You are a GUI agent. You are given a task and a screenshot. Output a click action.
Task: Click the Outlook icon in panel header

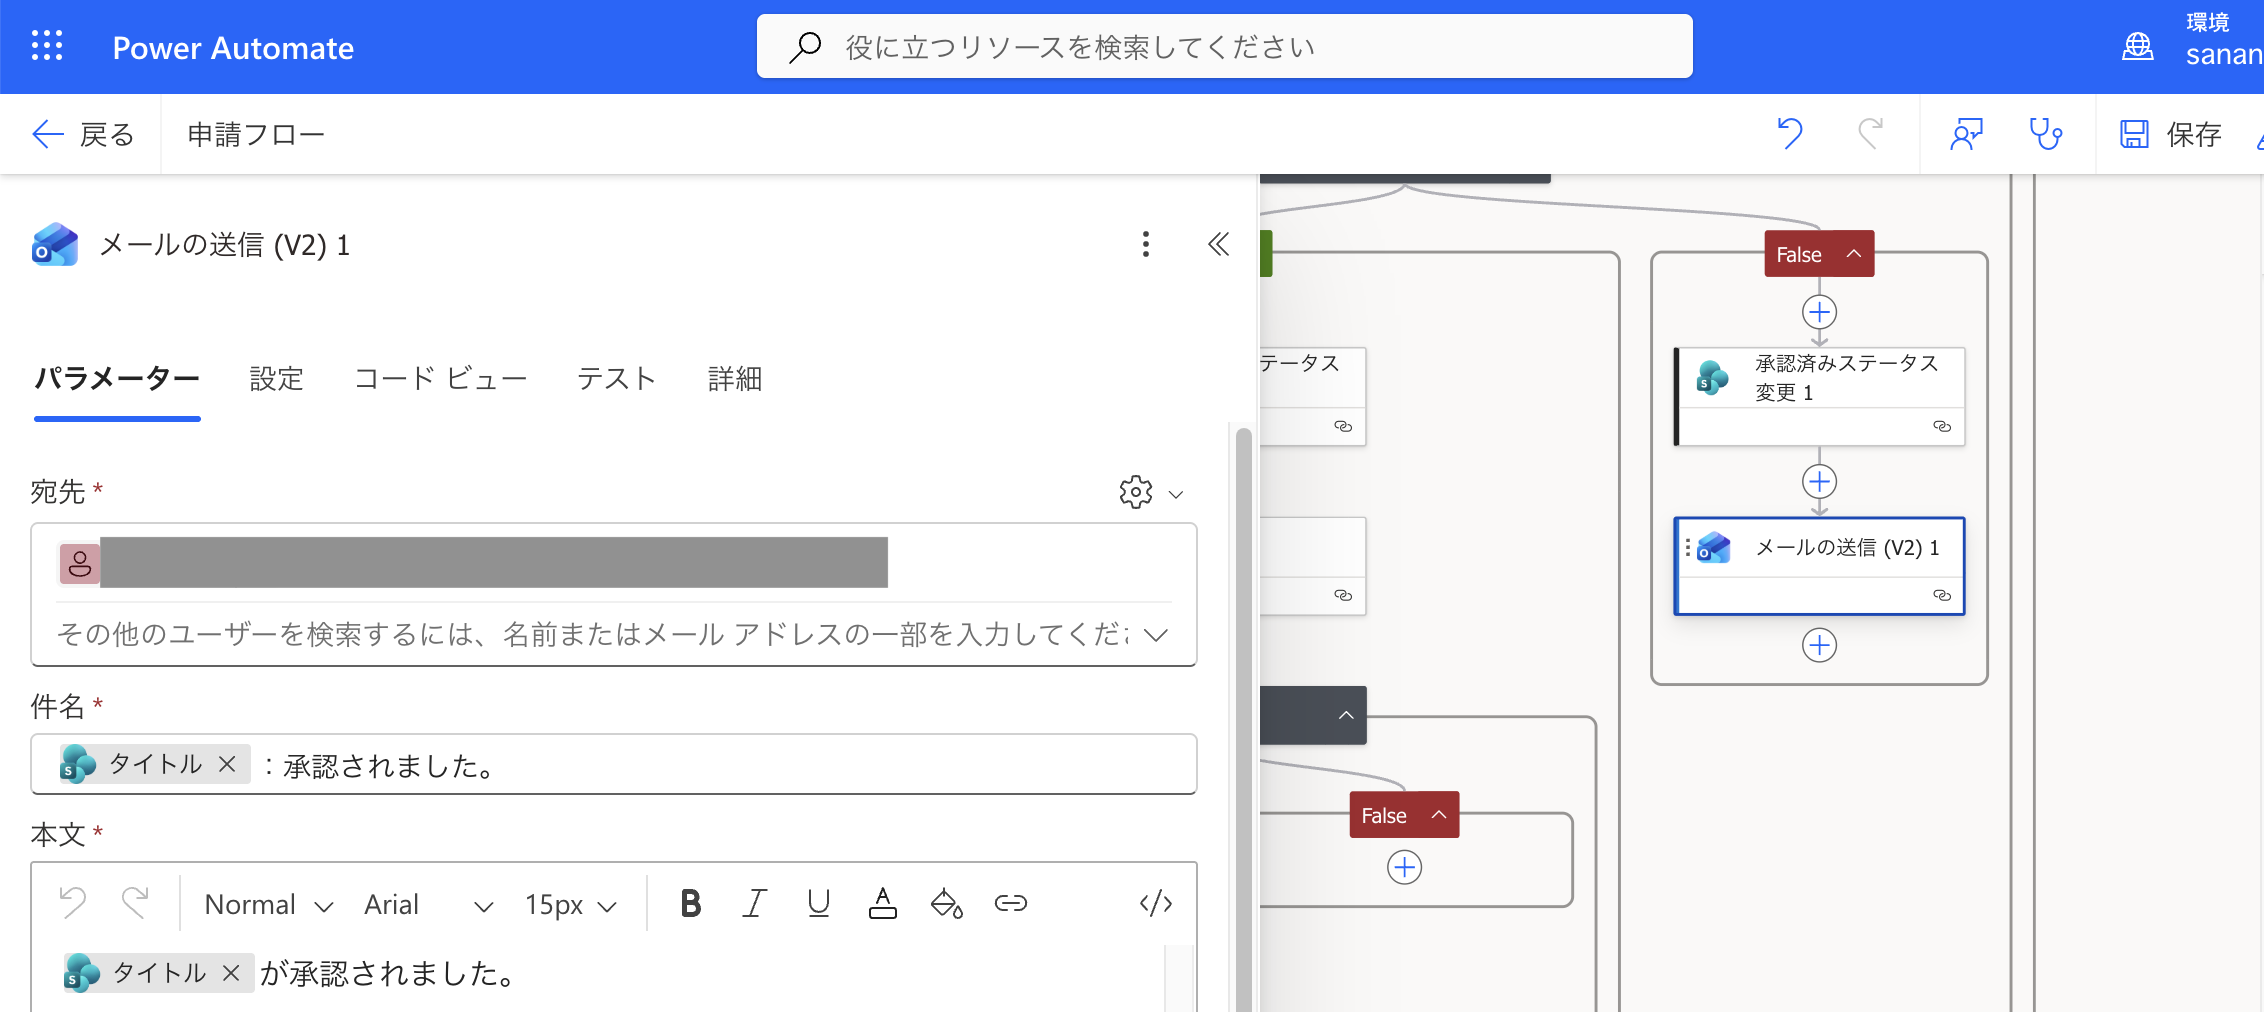(x=55, y=245)
